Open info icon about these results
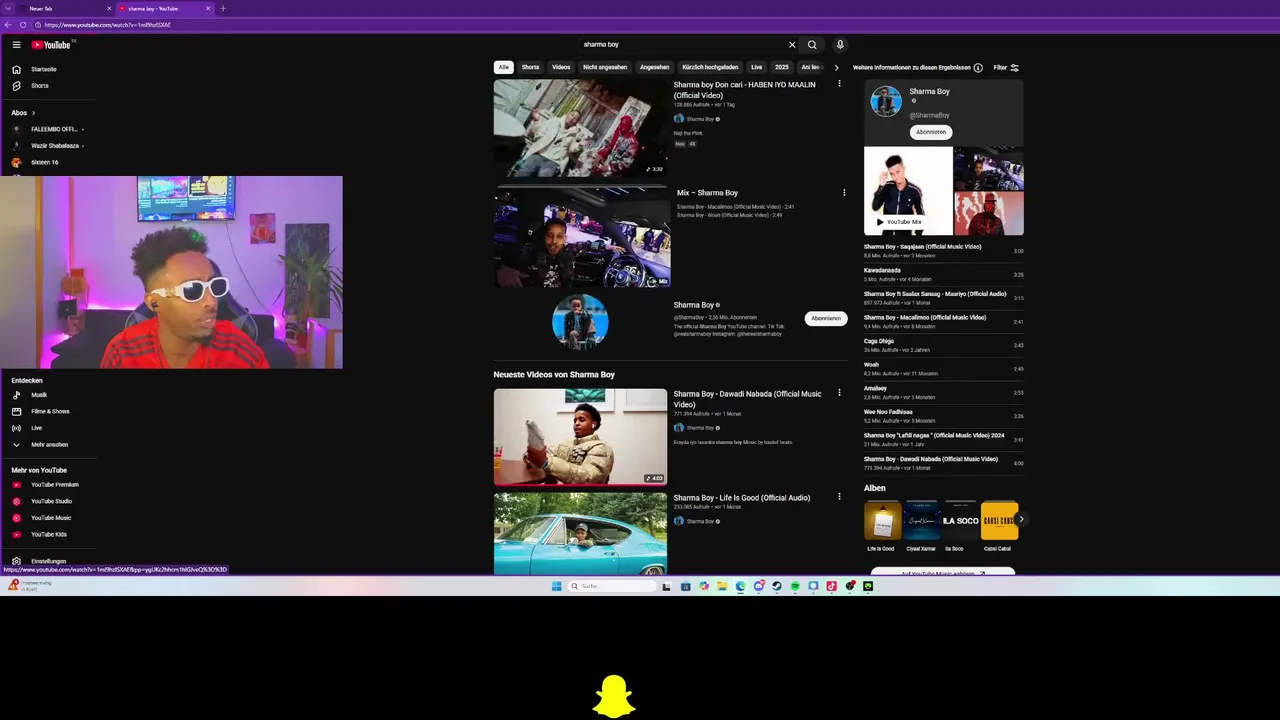 978,68
